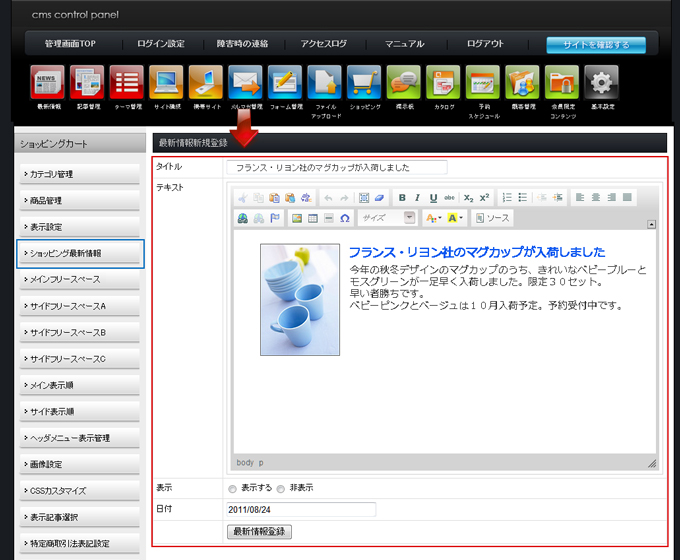Select the 表示する radio button
This screenshot has width=680, height=560.
233,489
